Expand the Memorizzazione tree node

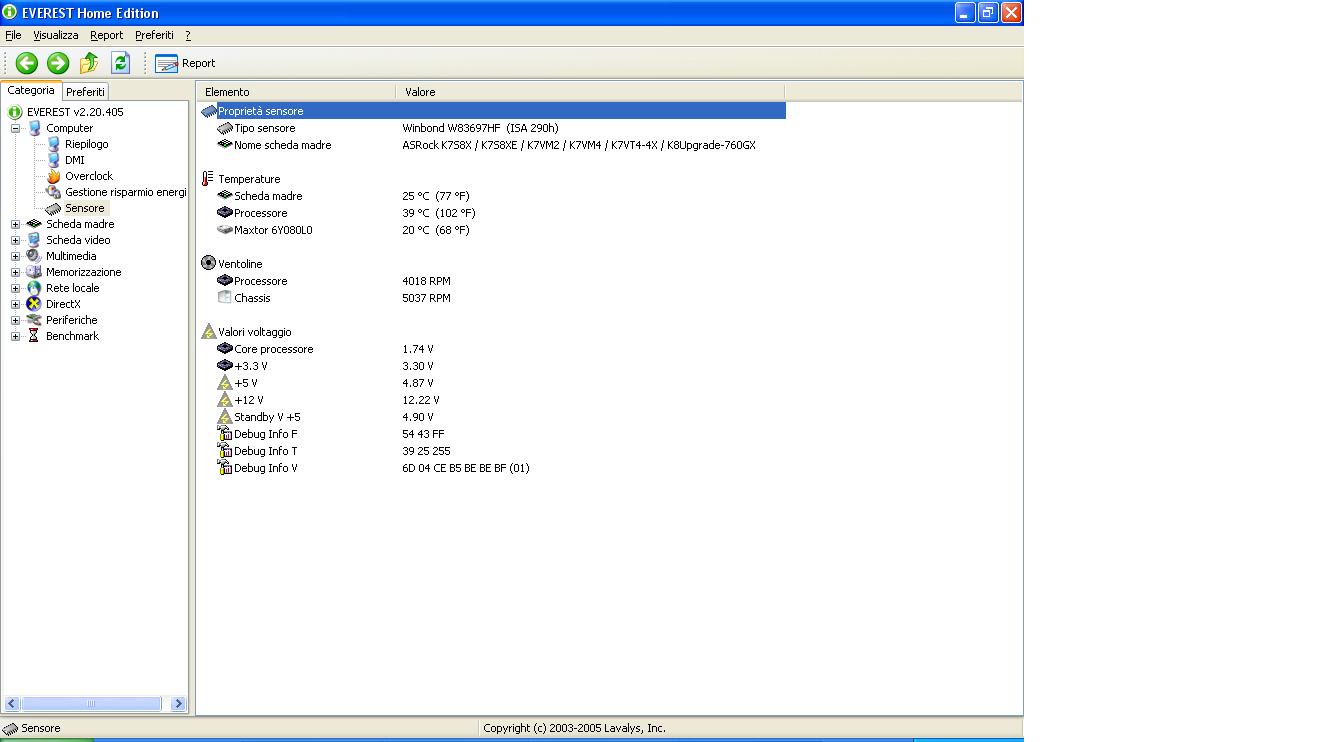[x=15, y=272]
